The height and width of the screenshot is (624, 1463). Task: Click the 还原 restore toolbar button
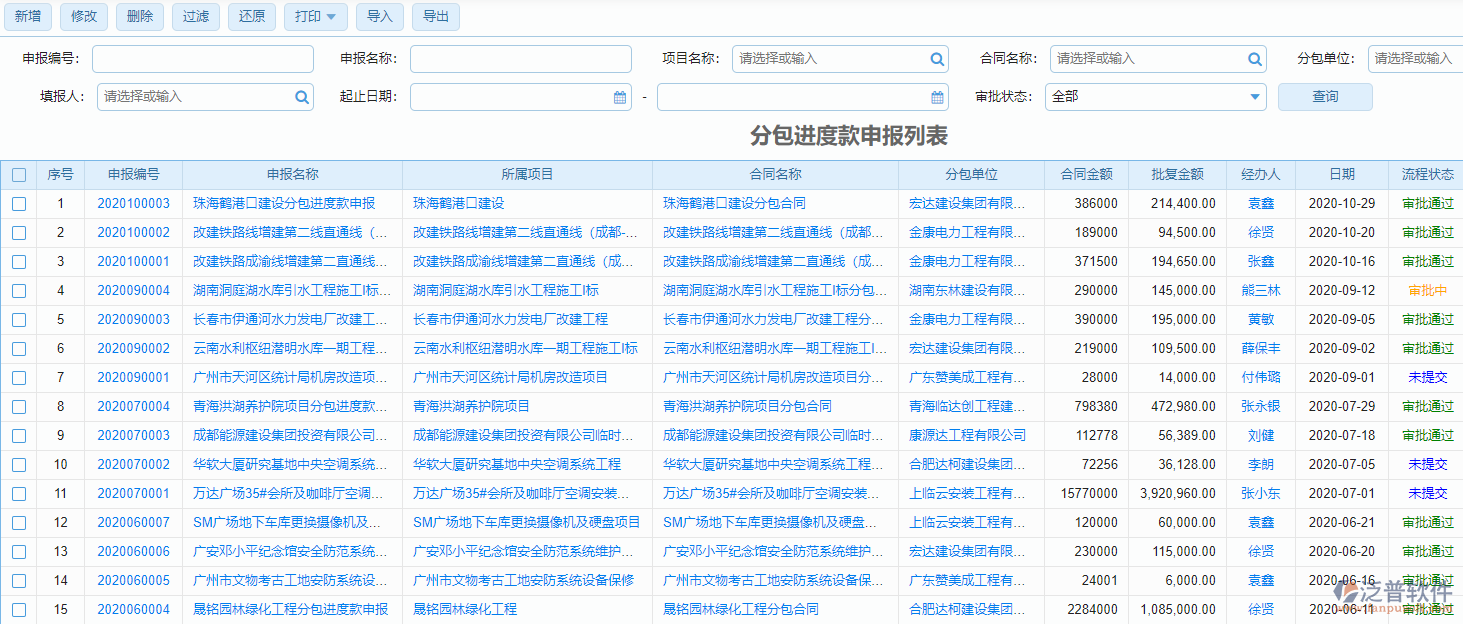(251, 17)
